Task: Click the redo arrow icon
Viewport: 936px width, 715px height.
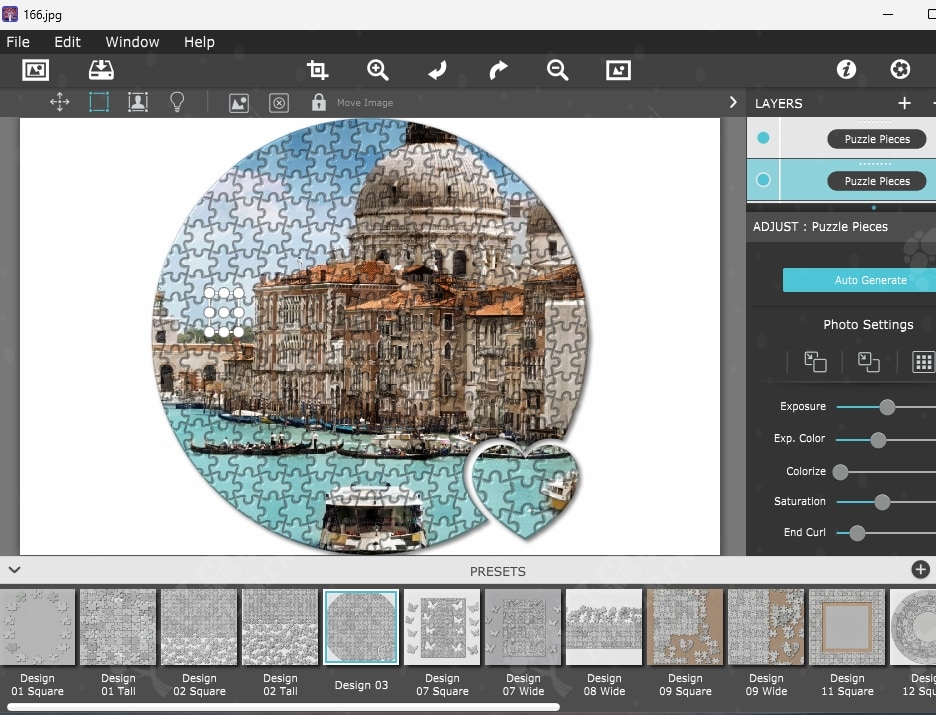Action: click(498, 70)
